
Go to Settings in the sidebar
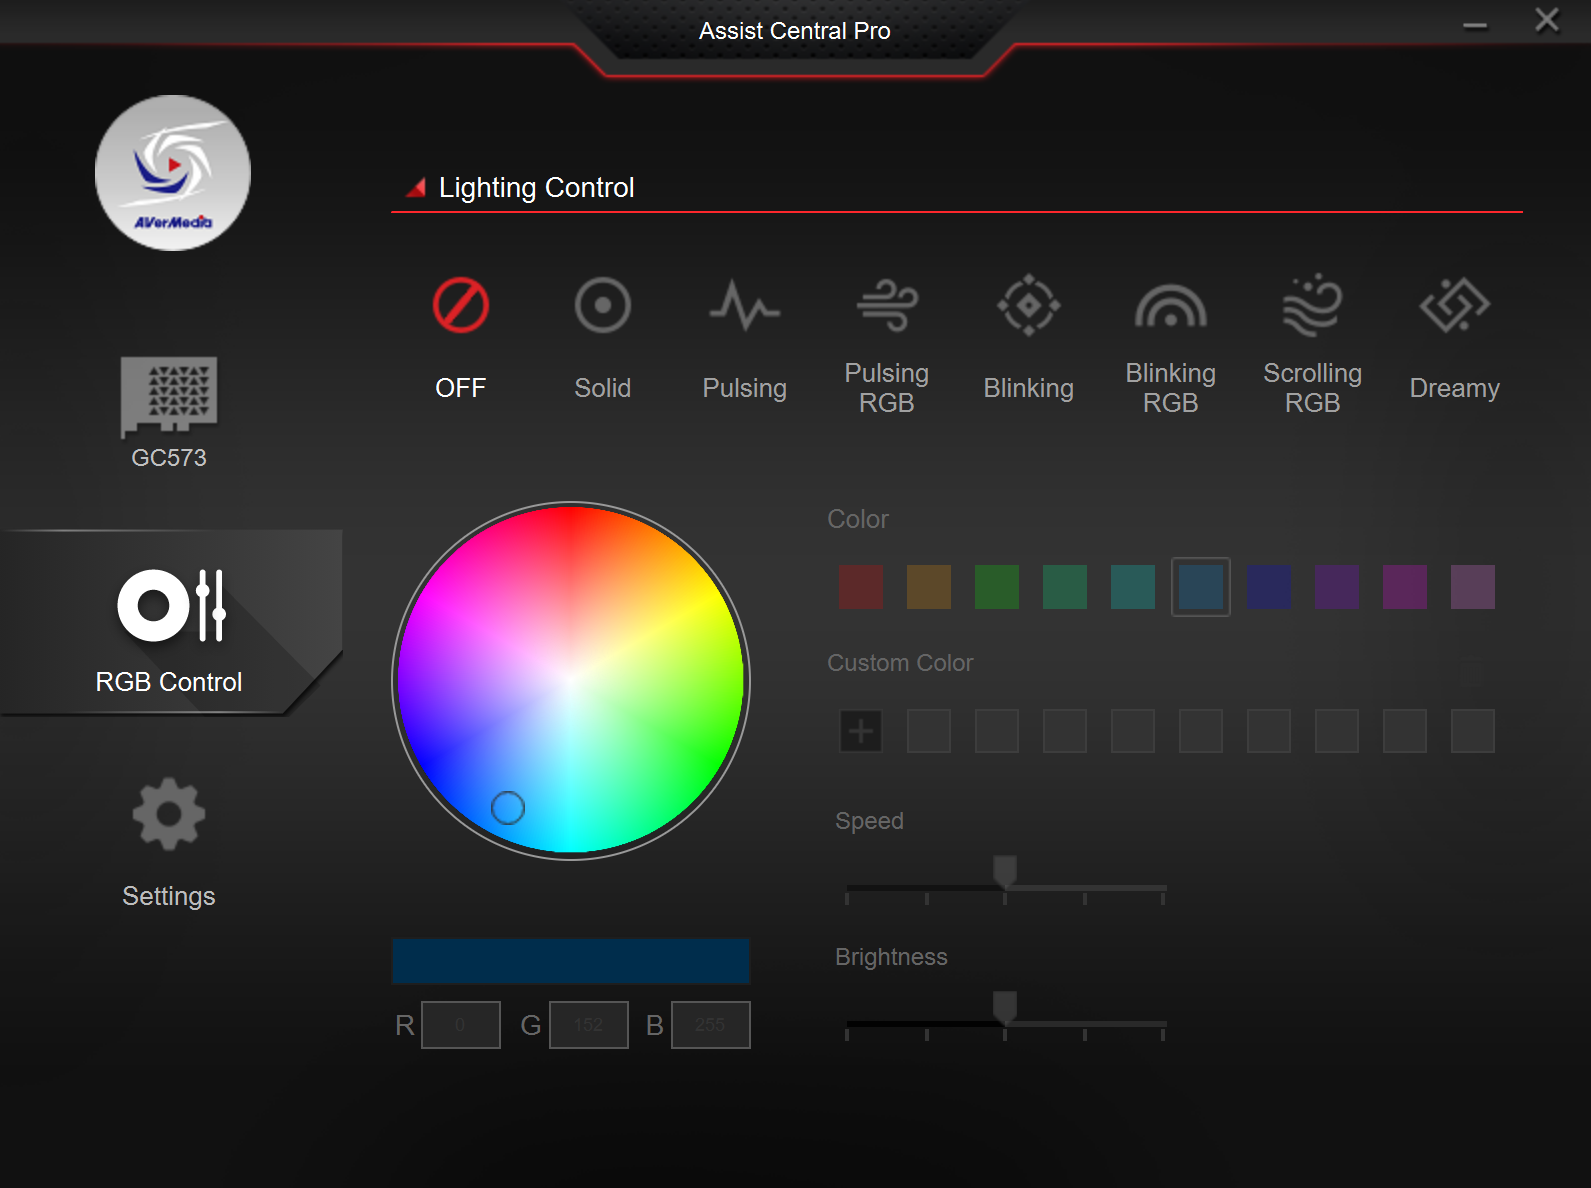click(x=169, y=842)
